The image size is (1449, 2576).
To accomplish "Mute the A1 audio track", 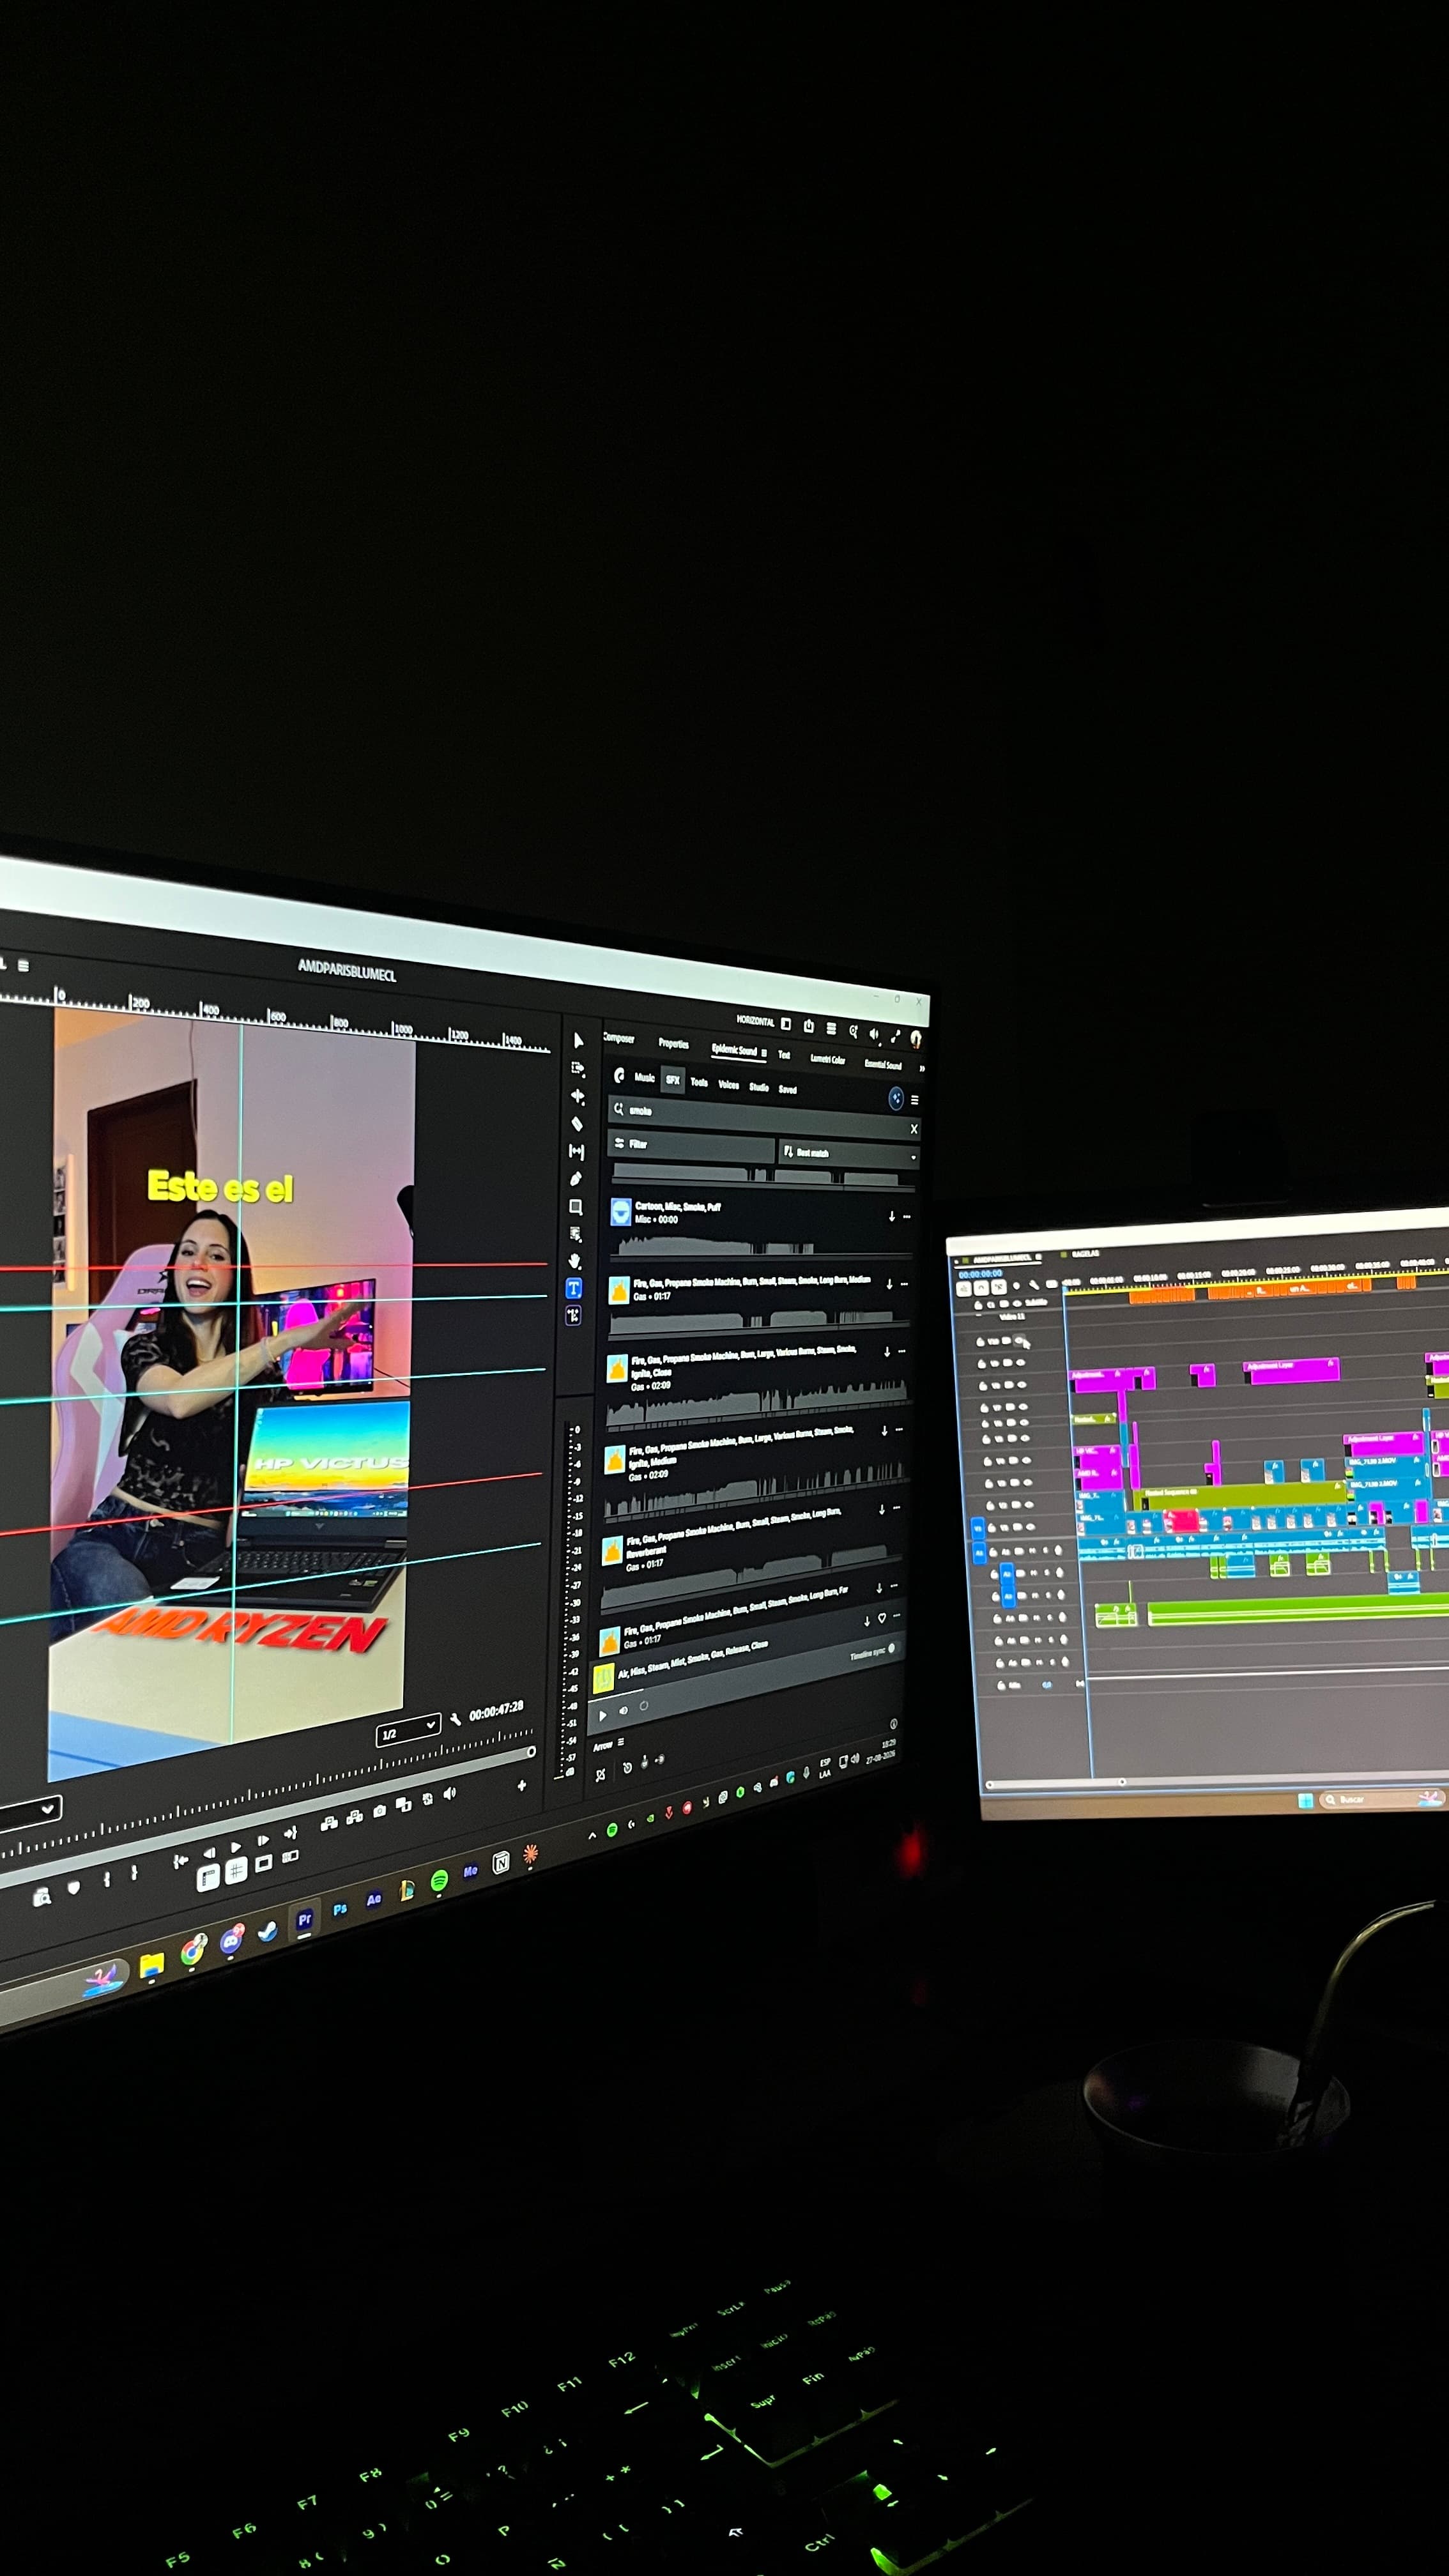I will tap(1033, 1551).
